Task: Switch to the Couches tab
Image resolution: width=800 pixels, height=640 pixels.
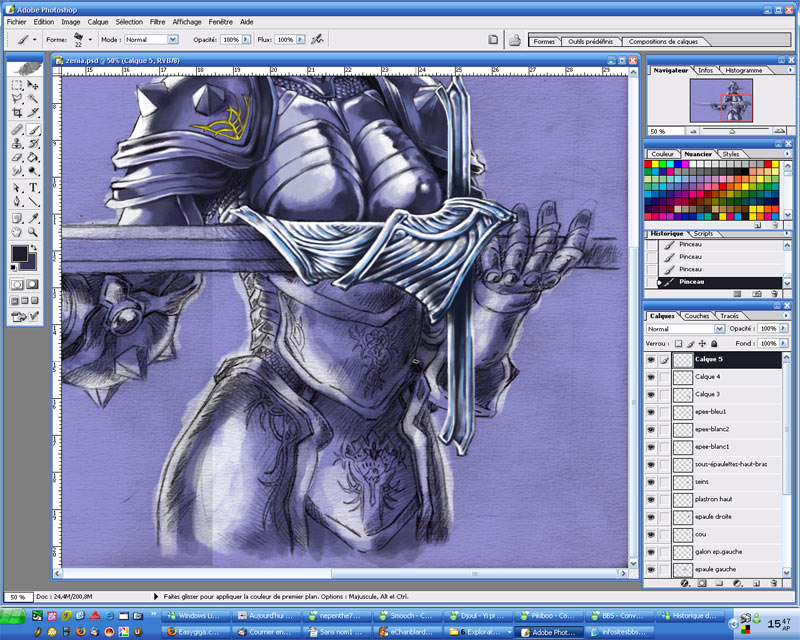Action: [697, 316]
